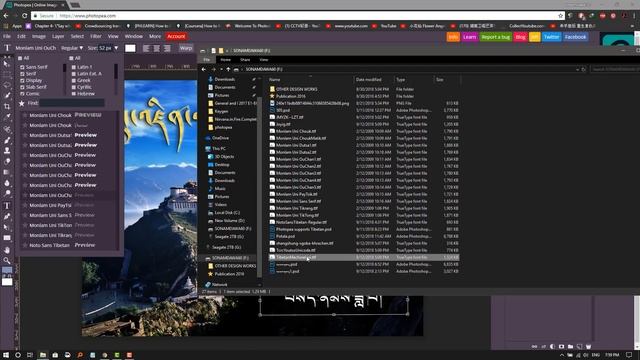Image resolution: width=640 pixels, height=360 pixels.
Task: Select the Rectangle Select tool
Action: click(x=7, y=75)
